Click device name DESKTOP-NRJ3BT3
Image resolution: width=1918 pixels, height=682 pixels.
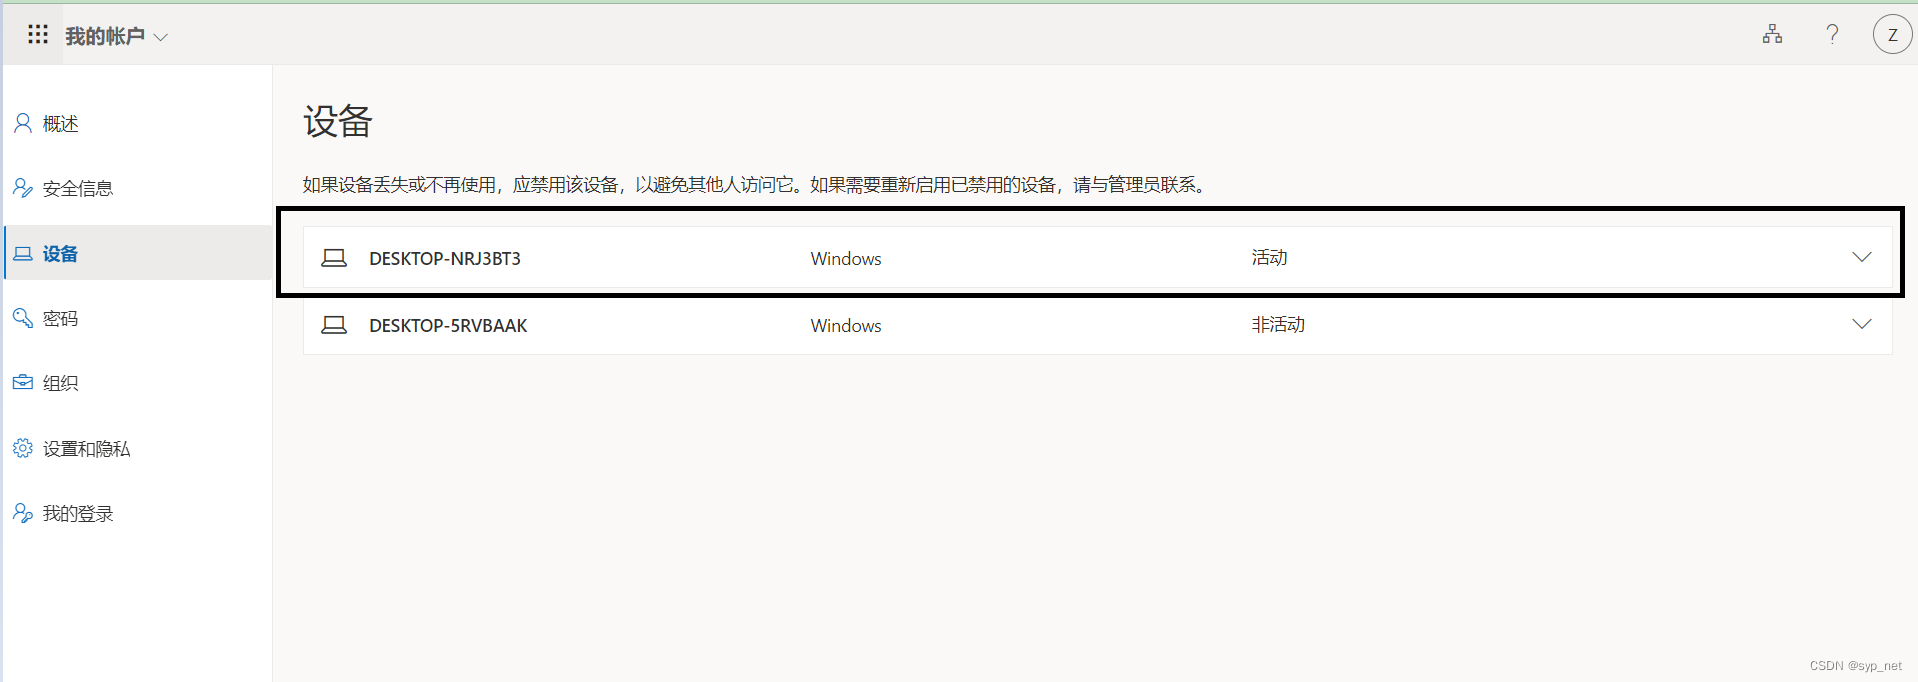445,258
